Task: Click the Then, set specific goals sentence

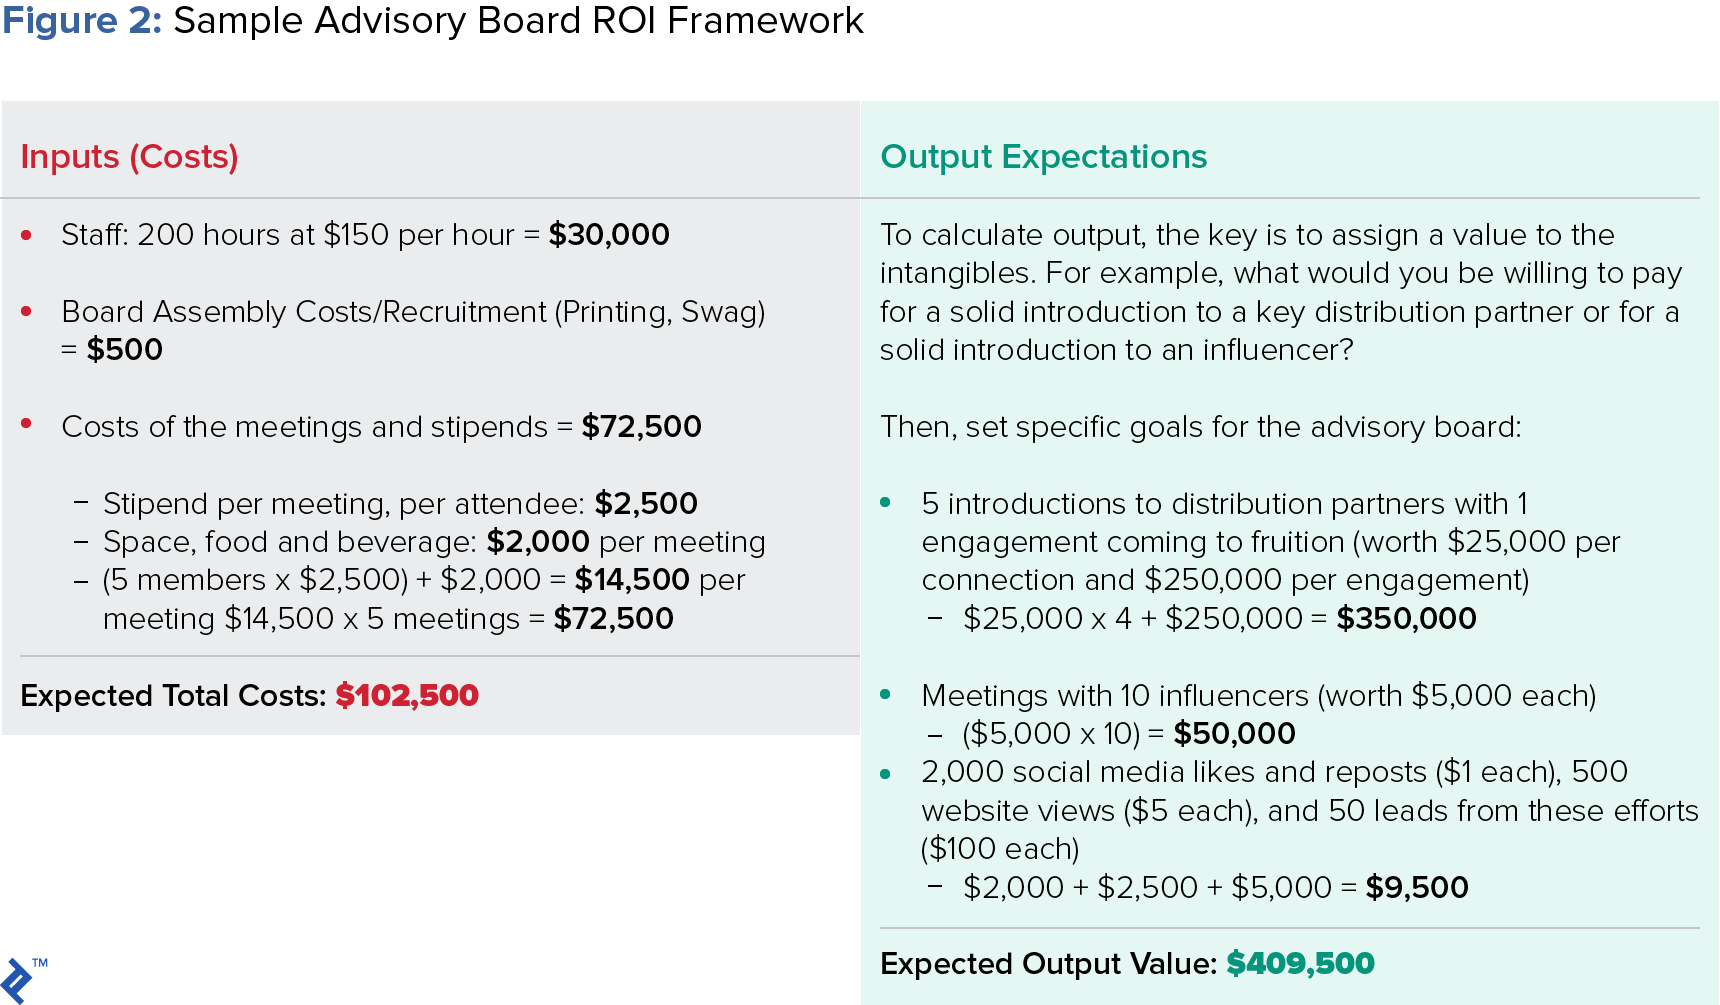Action: tap(1200, 427)
